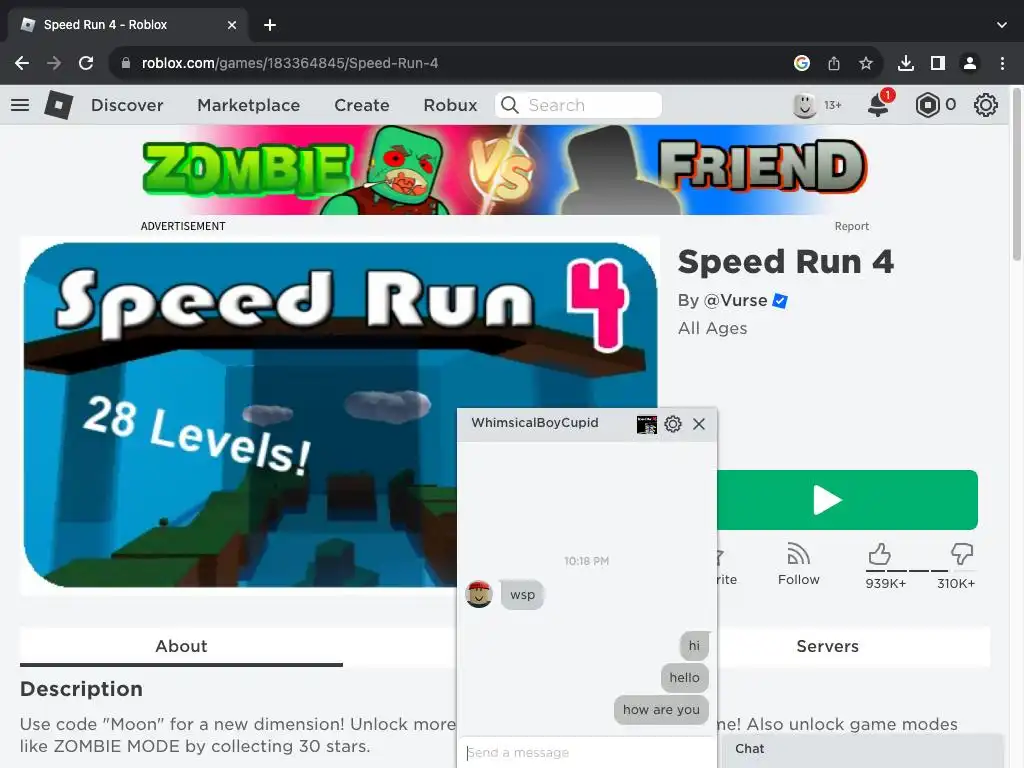The width and height of the screenshot is (1024, 768).
Task: Focus the Roblox Search field
Action: tap(578, 105)
